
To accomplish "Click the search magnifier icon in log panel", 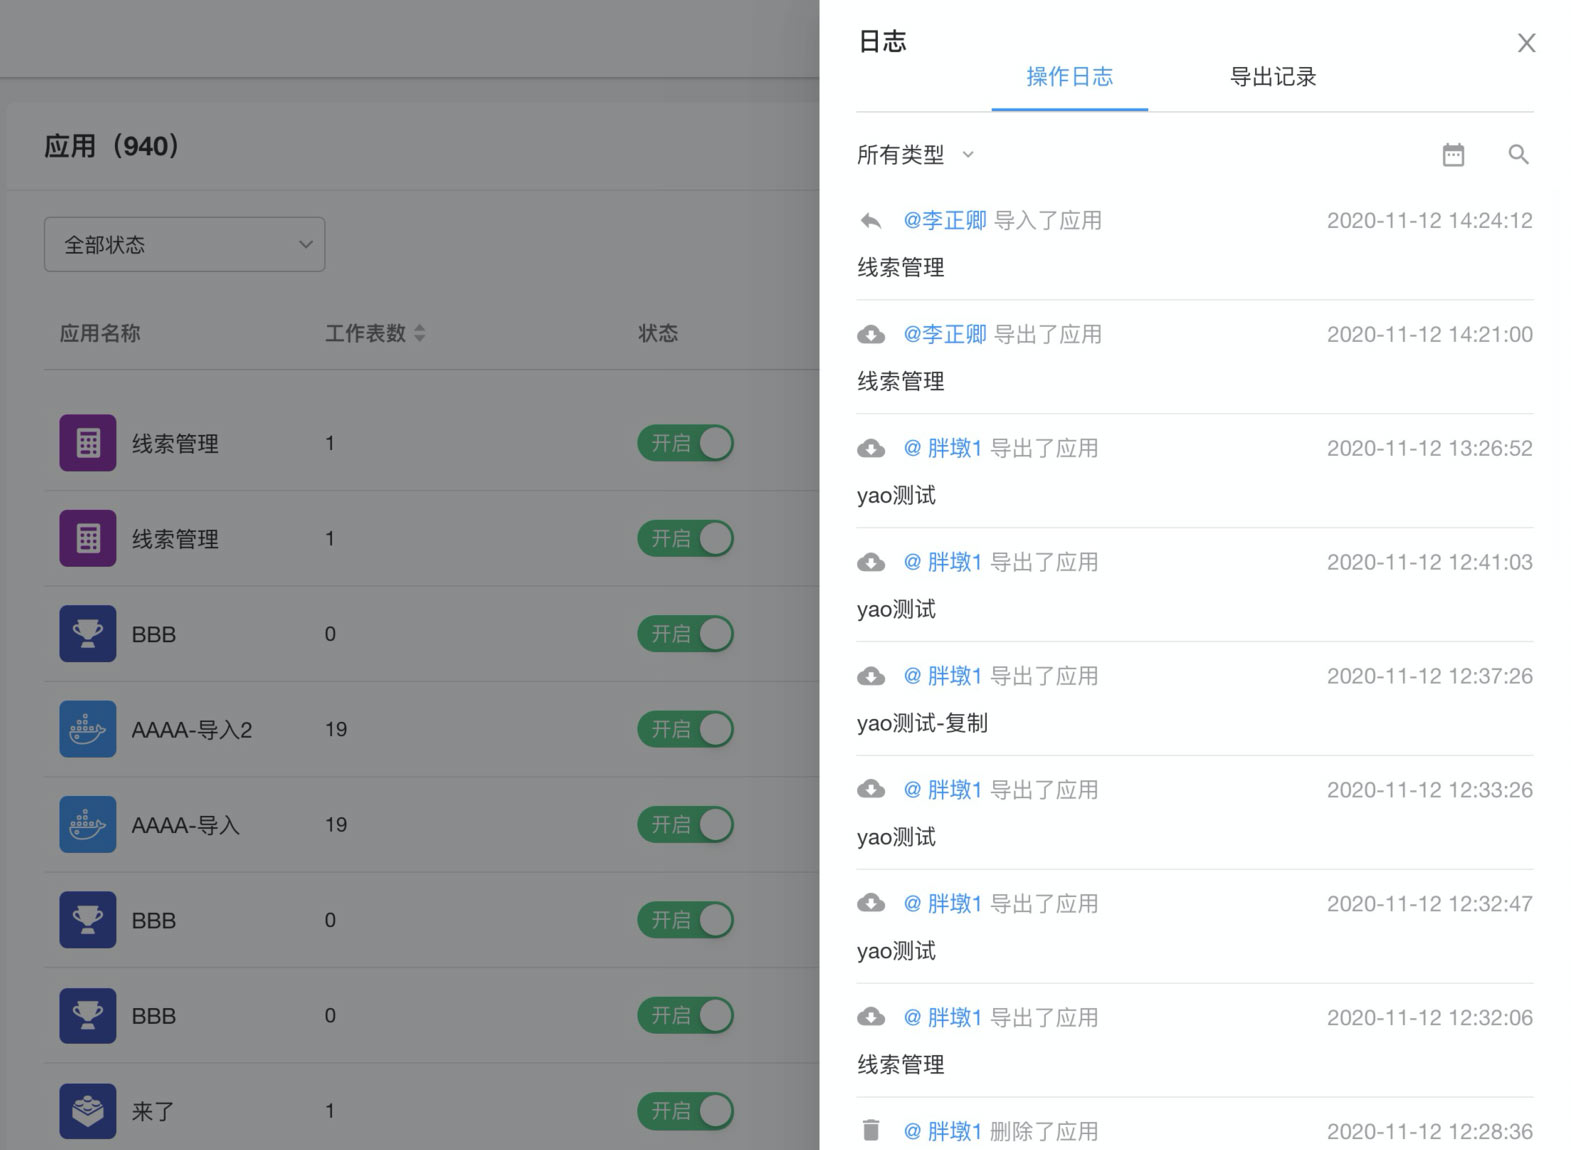I will coord(1518,155).
